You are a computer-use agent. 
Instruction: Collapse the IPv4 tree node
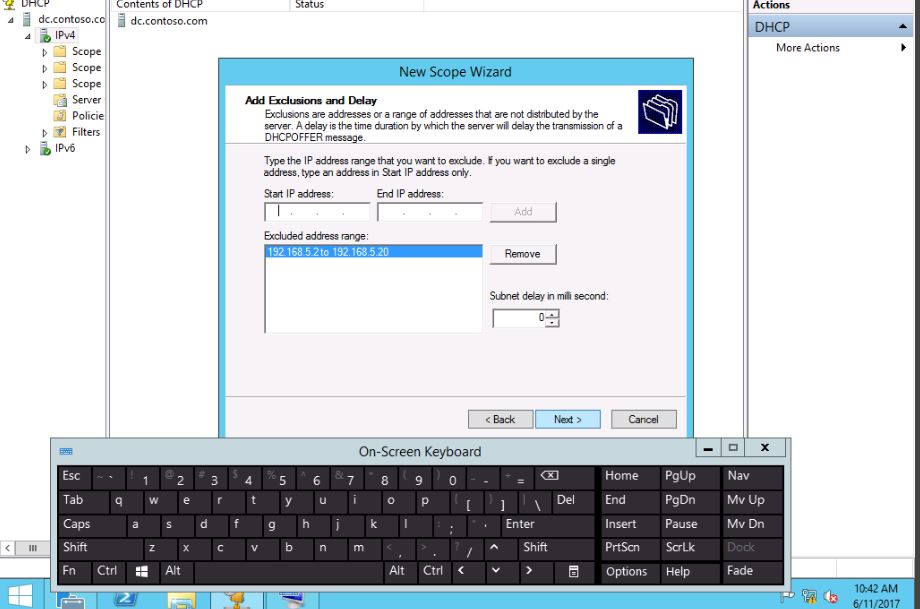(x=28, y=36)
